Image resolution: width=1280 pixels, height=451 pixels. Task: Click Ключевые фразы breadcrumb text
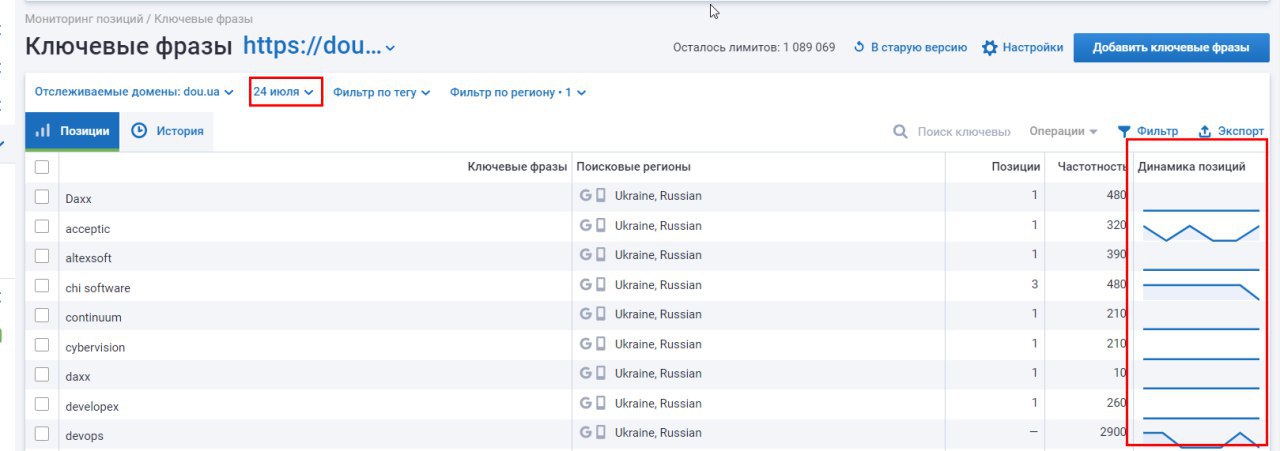click(x=204, y=19)
